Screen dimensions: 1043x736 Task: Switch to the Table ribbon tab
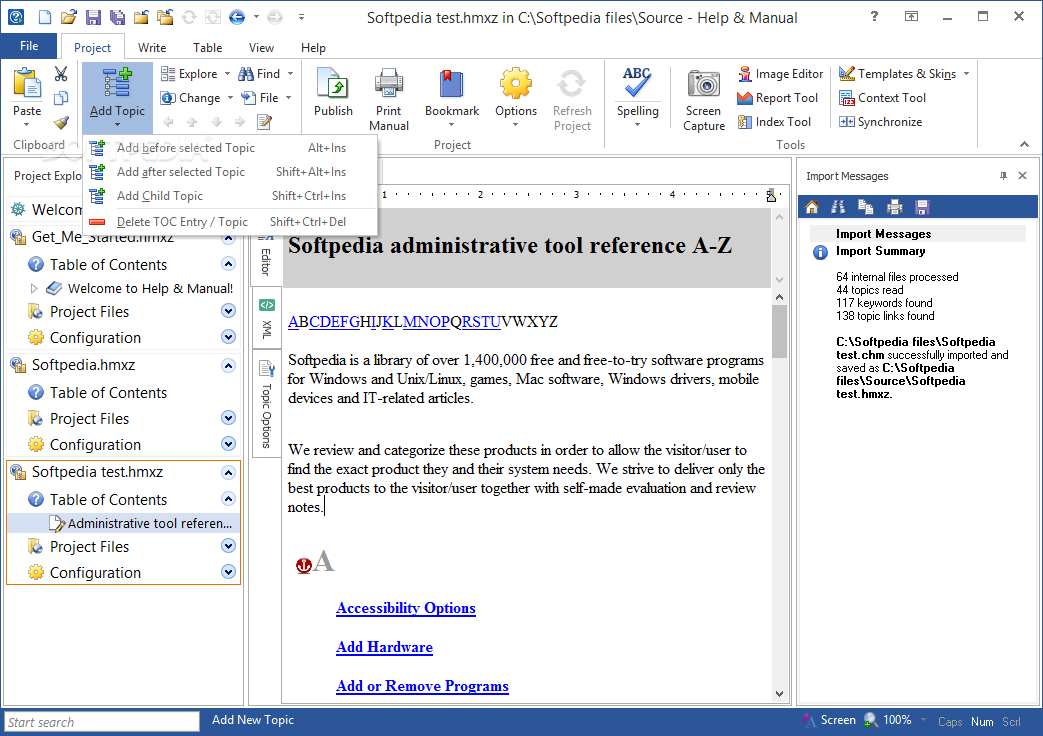208,48
